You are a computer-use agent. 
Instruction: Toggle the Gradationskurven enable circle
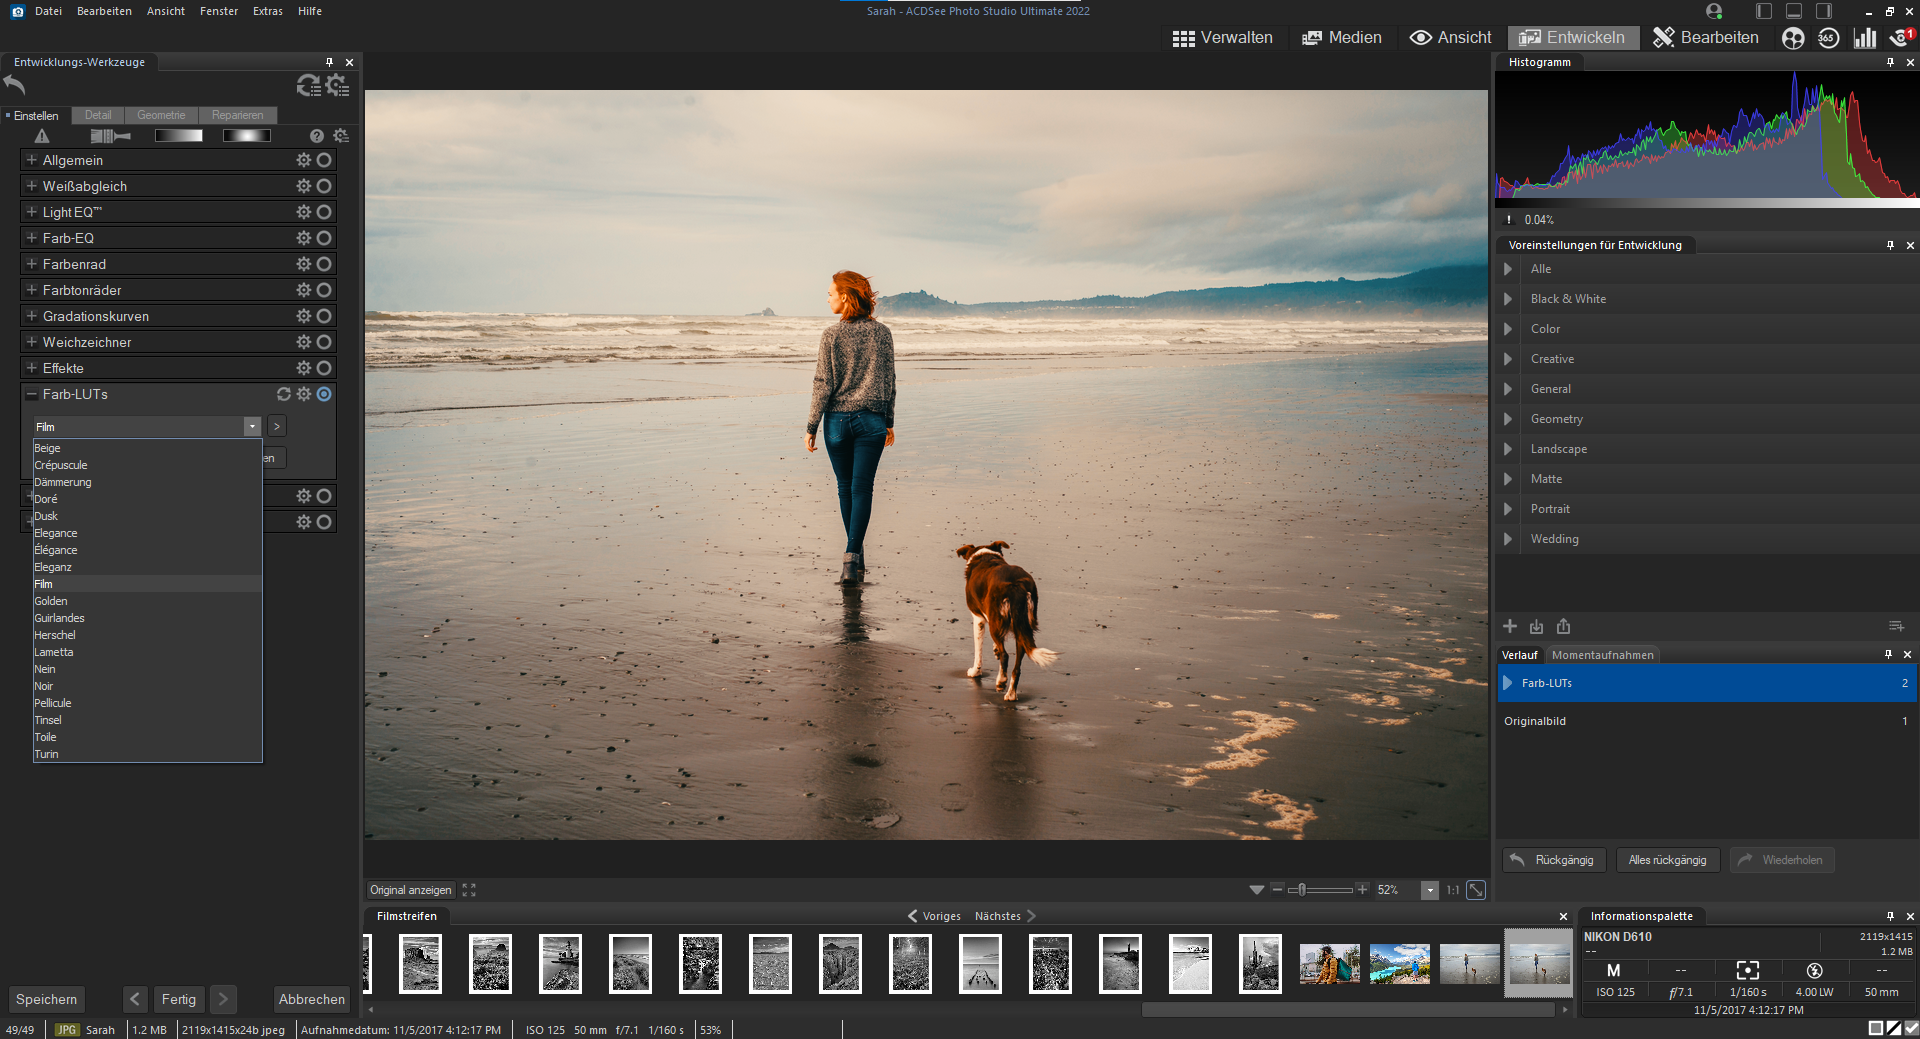(324, 316)
